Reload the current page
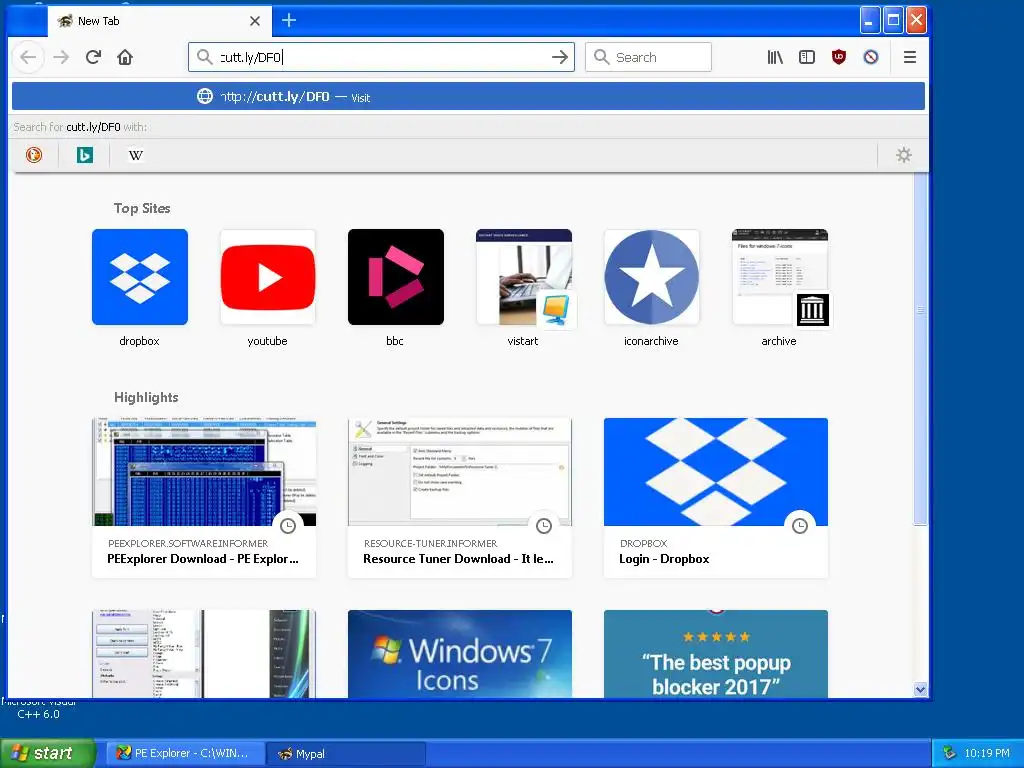1024x768 pixels. 93,57
